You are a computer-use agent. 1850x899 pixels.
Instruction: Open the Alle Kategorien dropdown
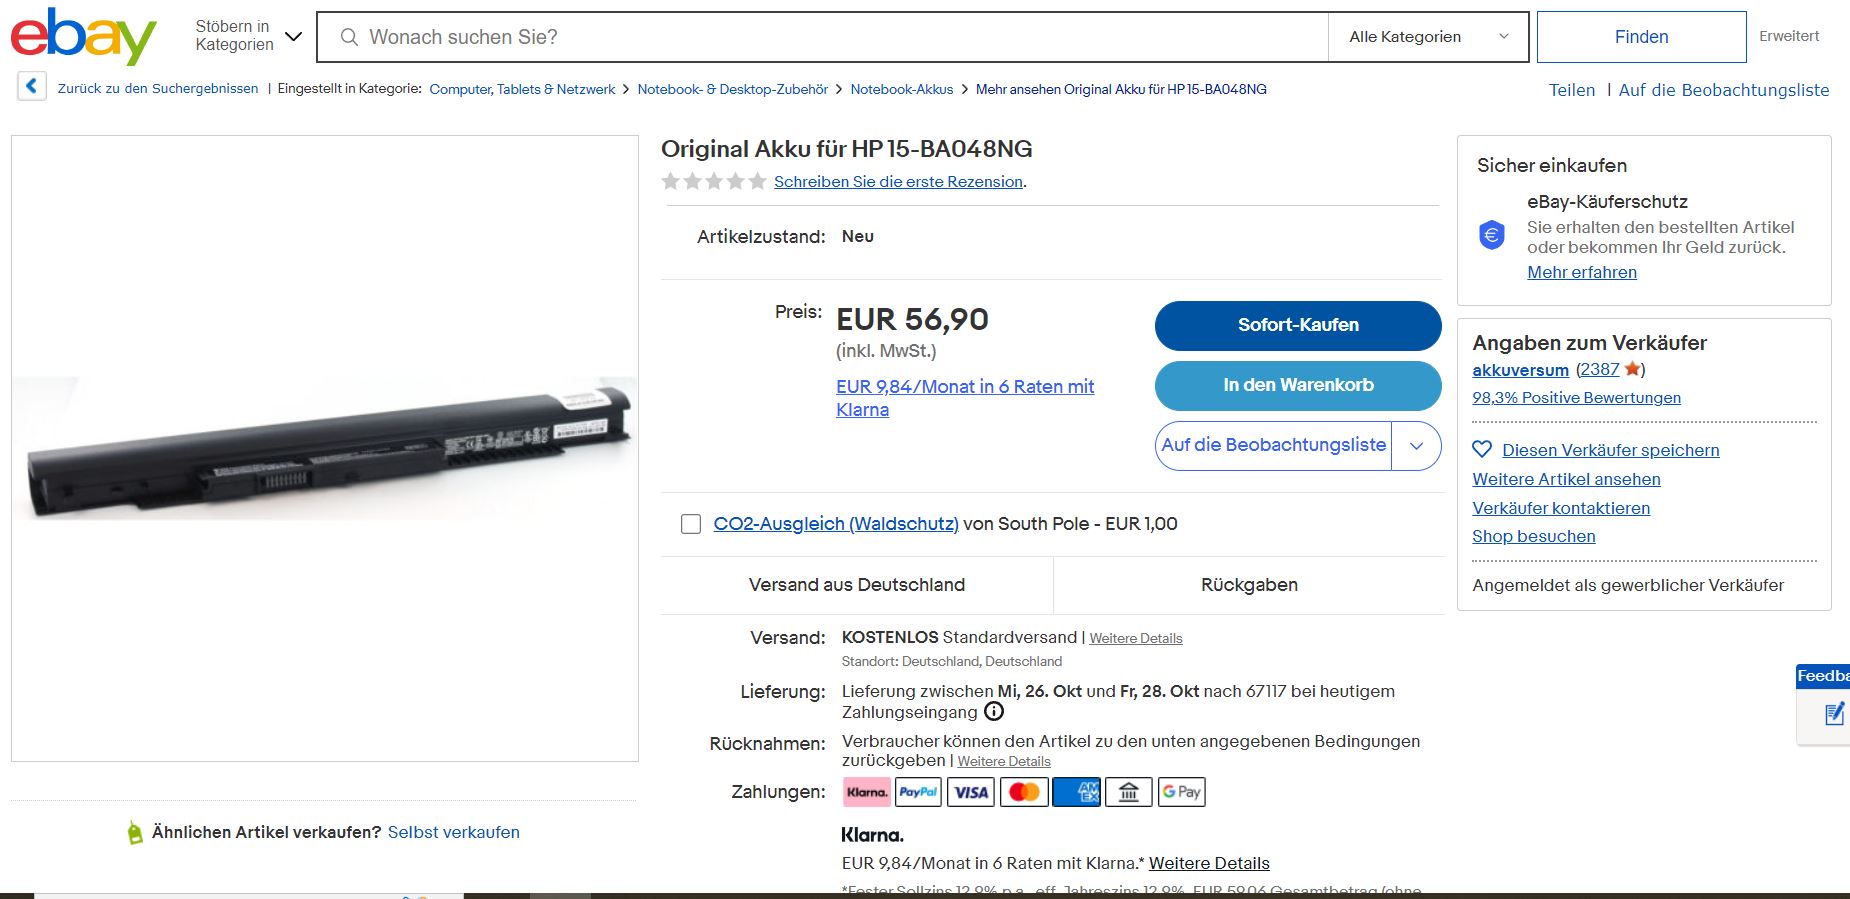[x=1427, y=37]
